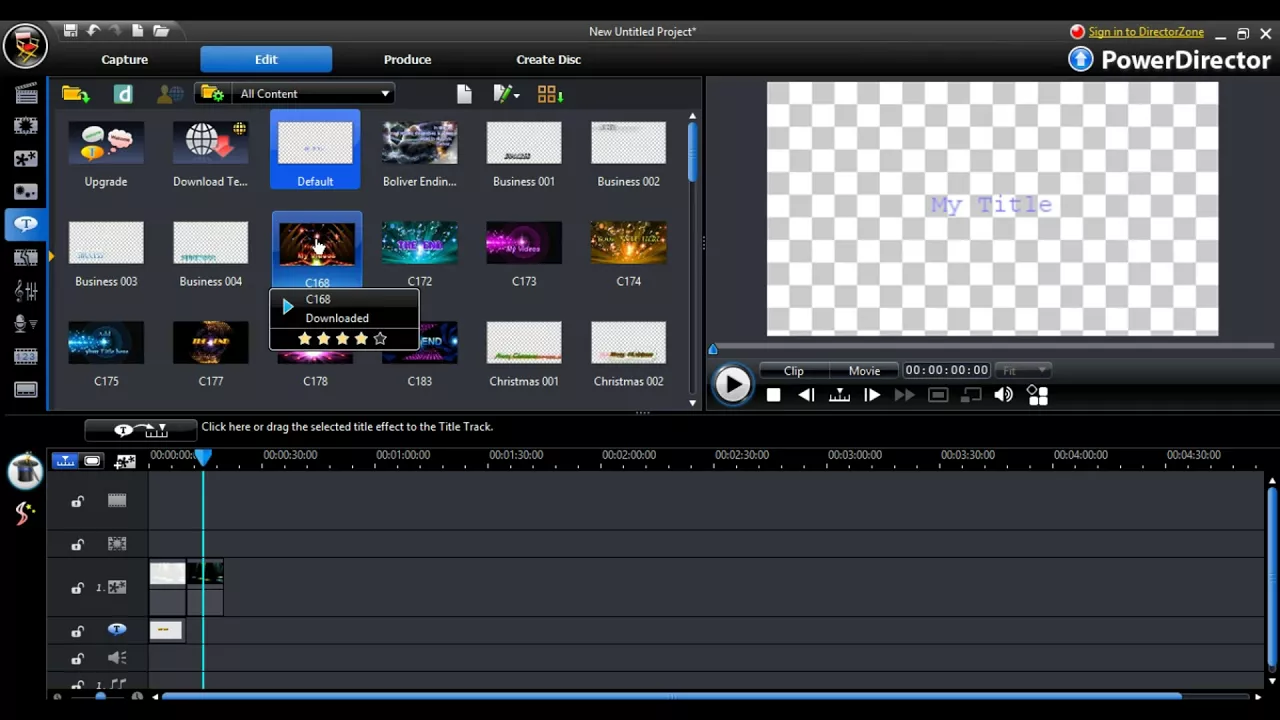The height and width of the screenshot is (720, 1280).
Task: Step to the previous frame
Action: click(806, 395)
